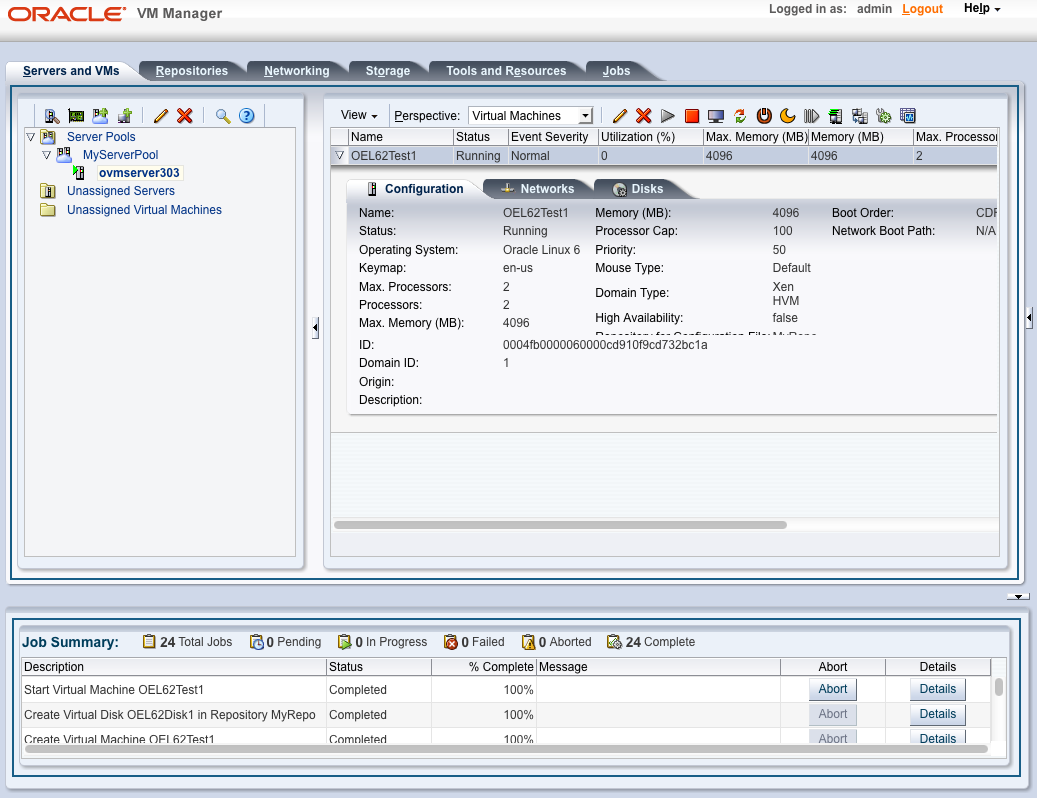
Task: Open the Tools and Resources tab
Action: [506, 71]
